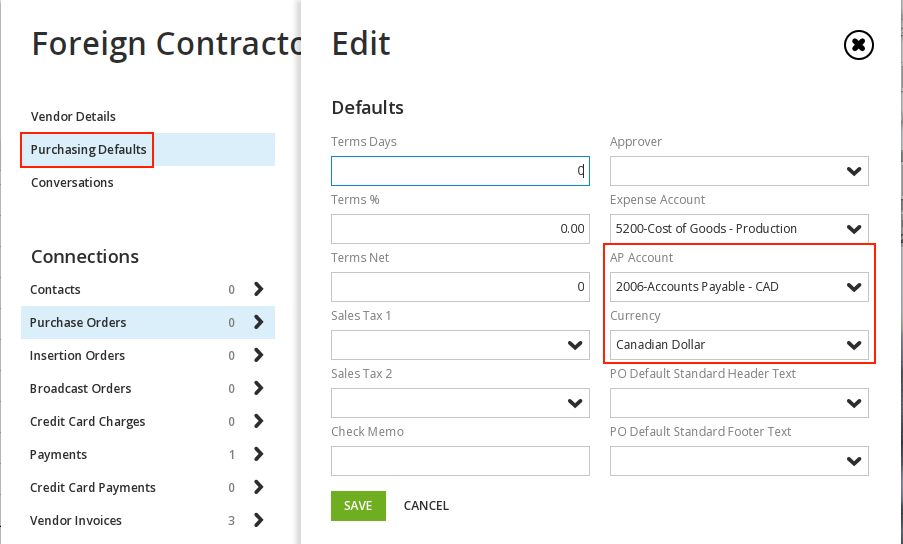Click Credit Card Payments chevron

click(x=259, y=488)
